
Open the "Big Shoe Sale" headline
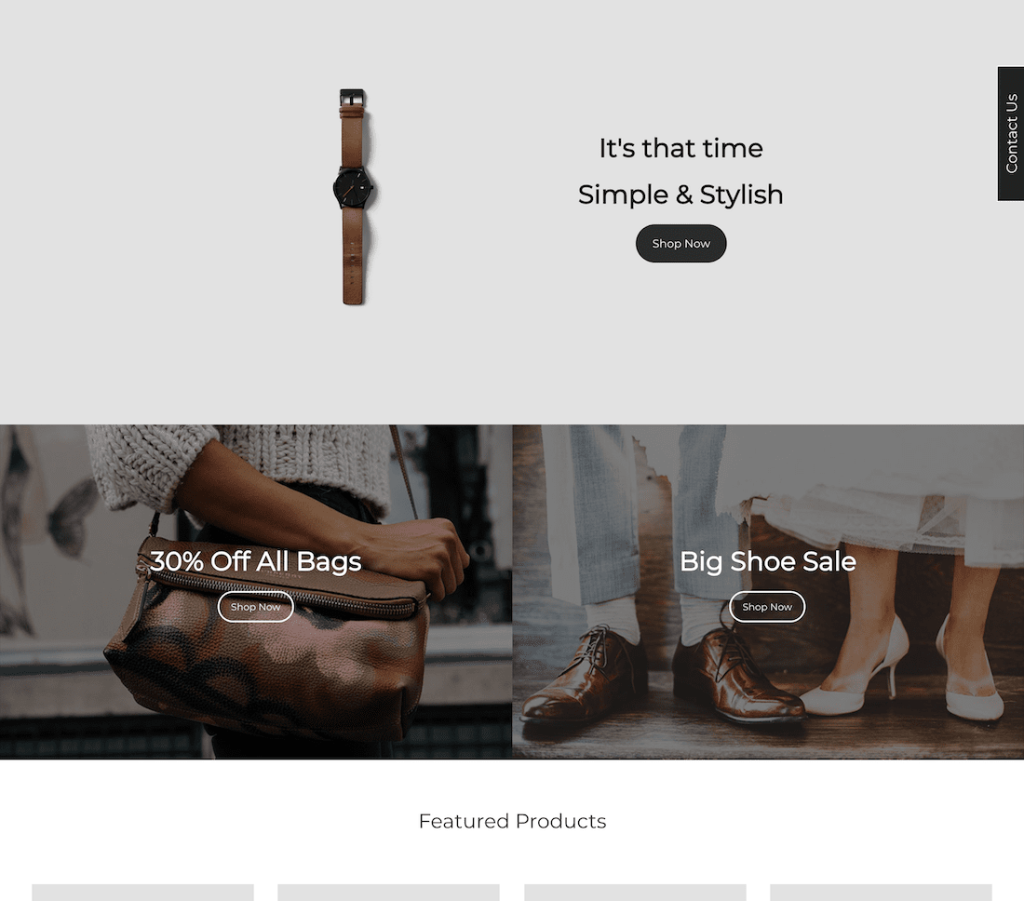click(x=767, y=561)
